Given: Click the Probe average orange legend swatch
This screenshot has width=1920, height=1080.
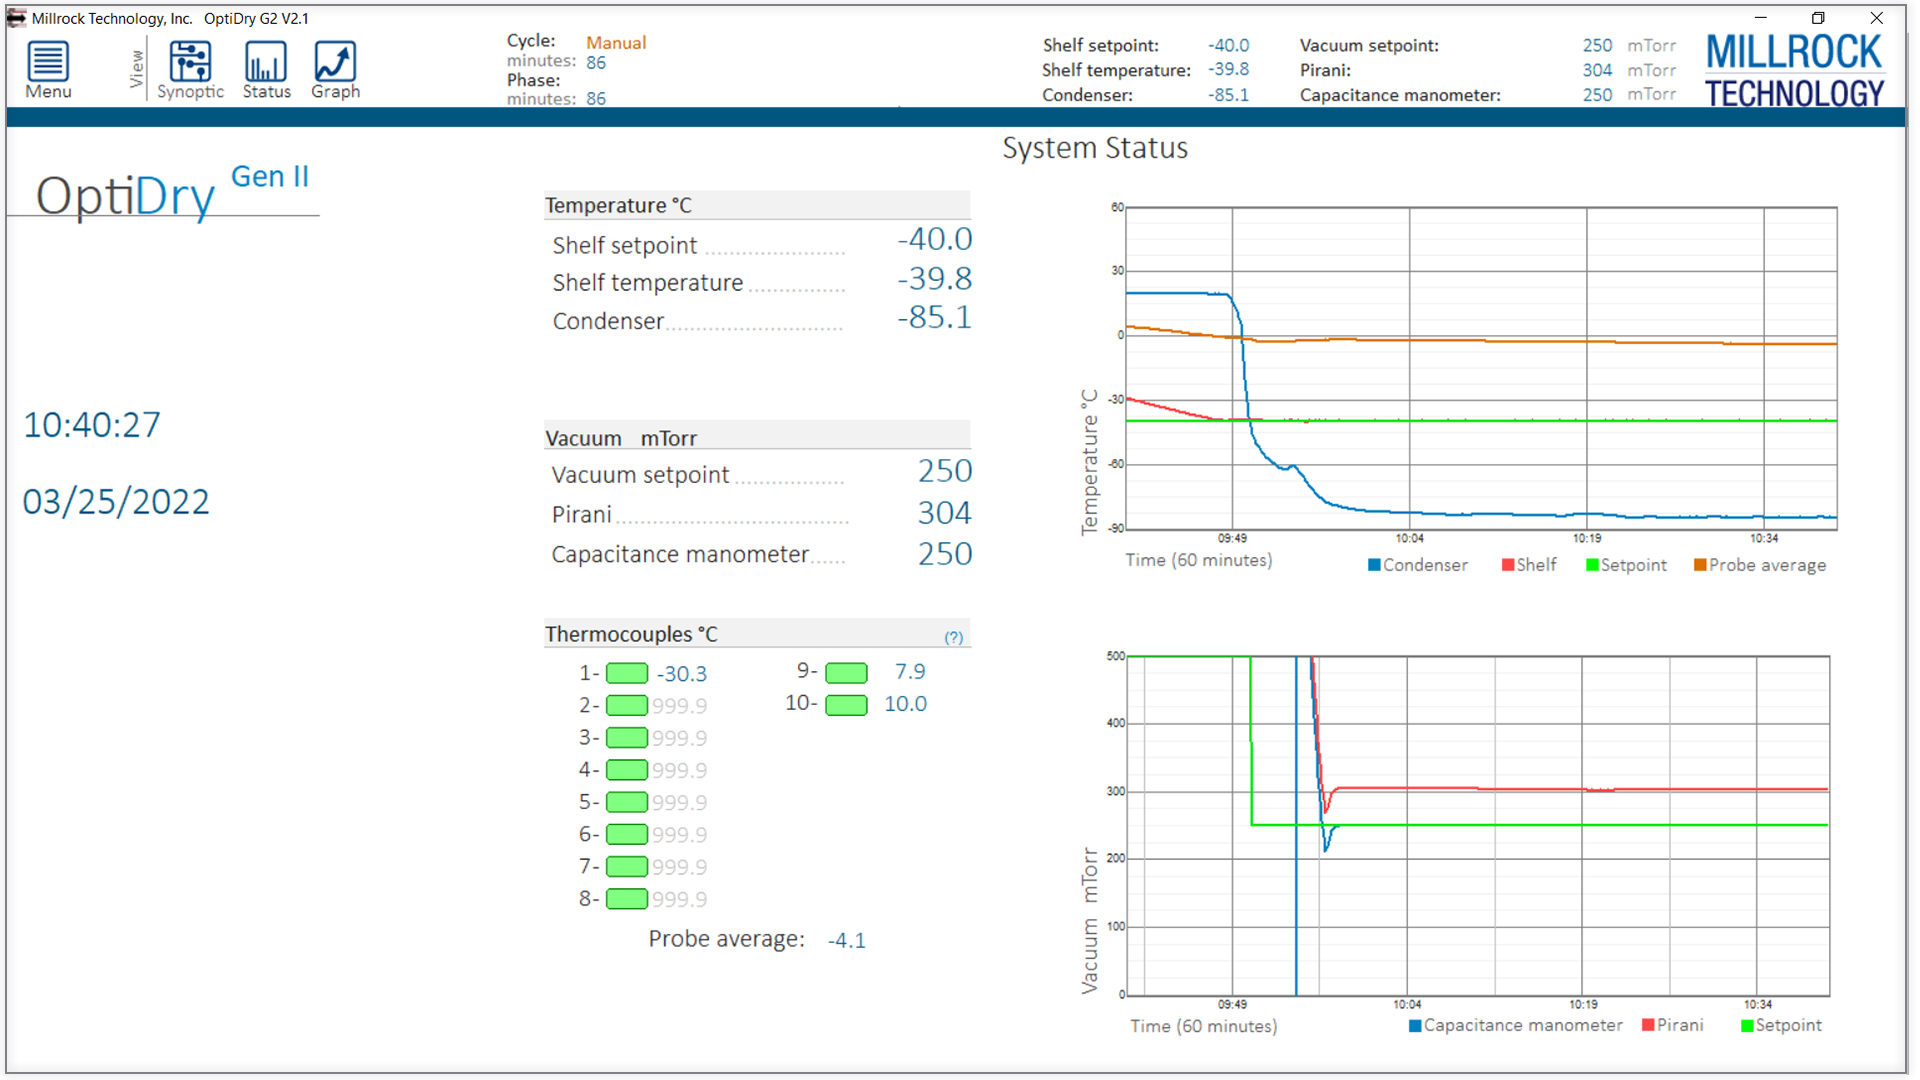Looking at the screenshot, I should click(1699, 565).
